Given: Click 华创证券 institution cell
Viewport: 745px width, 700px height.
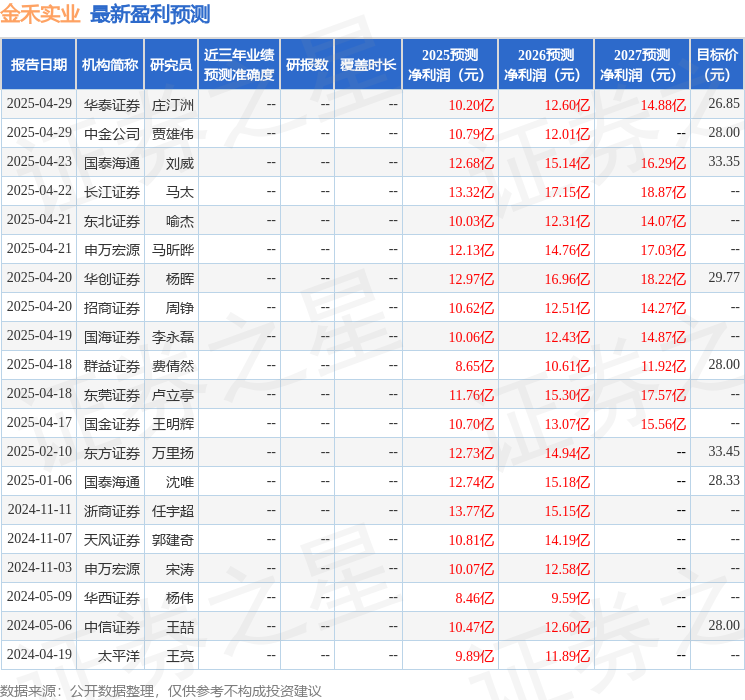Looking at the screenshot, I should [112, 279].
